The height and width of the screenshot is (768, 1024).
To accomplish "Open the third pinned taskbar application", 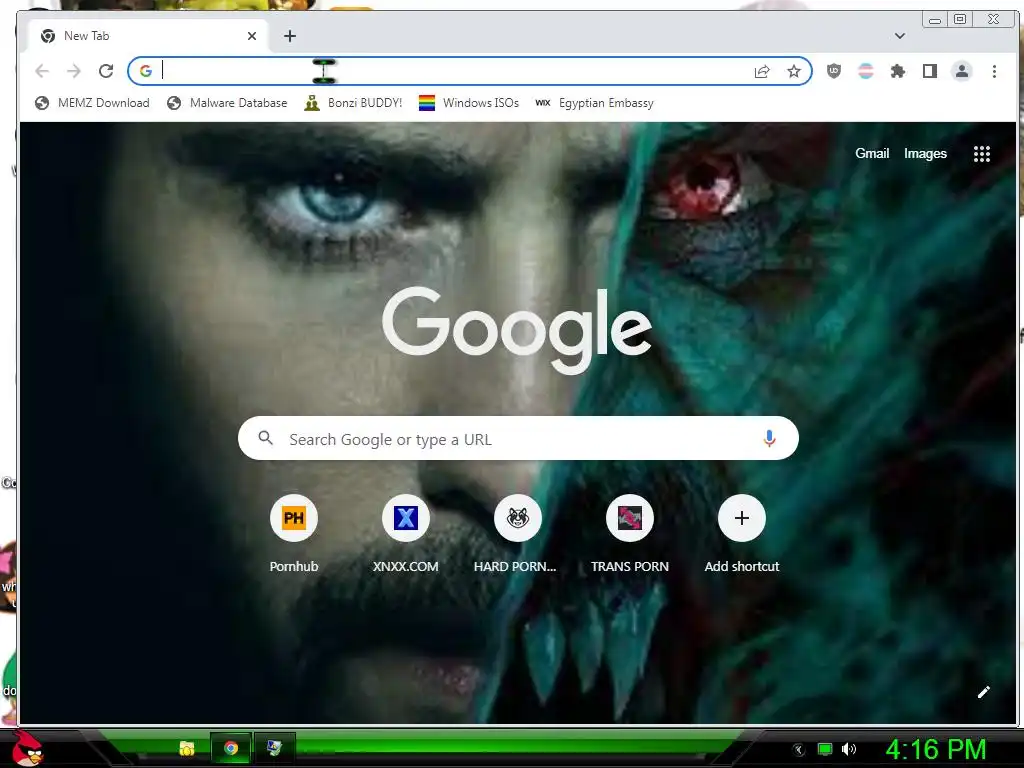I will click(274, 748).
